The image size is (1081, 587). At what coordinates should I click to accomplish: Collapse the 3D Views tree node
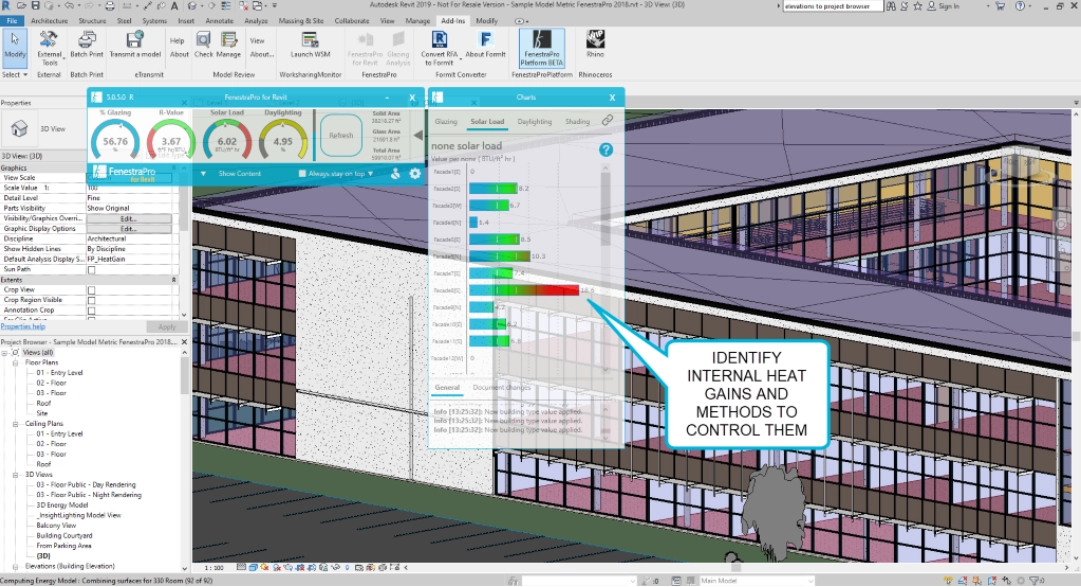pos(15,475)
